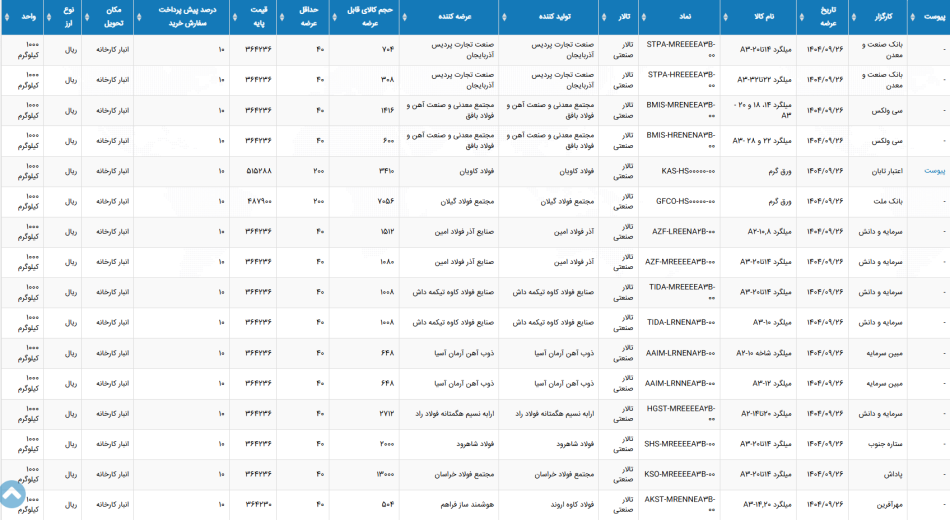950x520 pixels.
Task: Click broker cell پاداش
Action: (879, 475)
